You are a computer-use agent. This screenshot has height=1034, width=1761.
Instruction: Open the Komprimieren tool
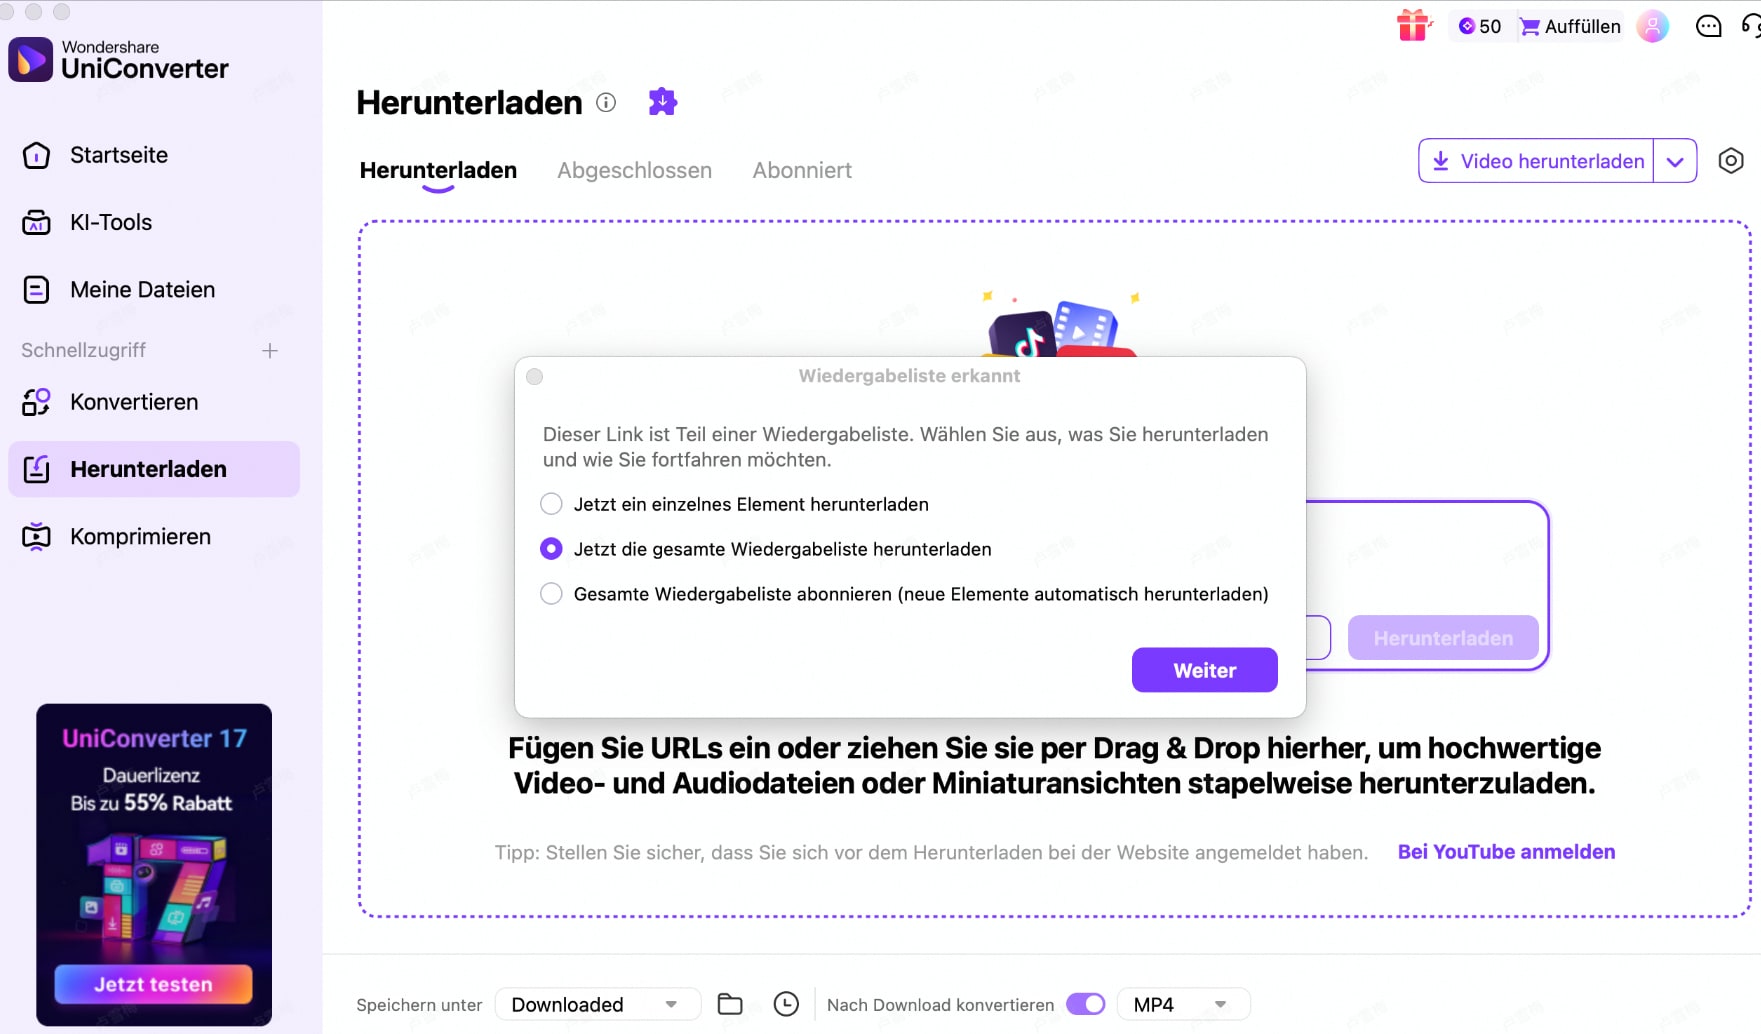[x=138, y=536]
